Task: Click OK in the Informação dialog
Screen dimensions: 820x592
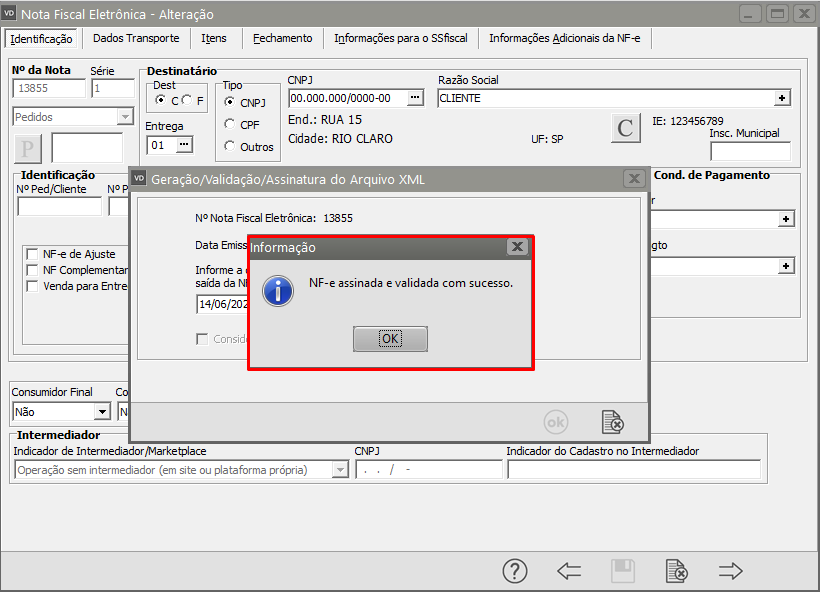Action: 390,339
